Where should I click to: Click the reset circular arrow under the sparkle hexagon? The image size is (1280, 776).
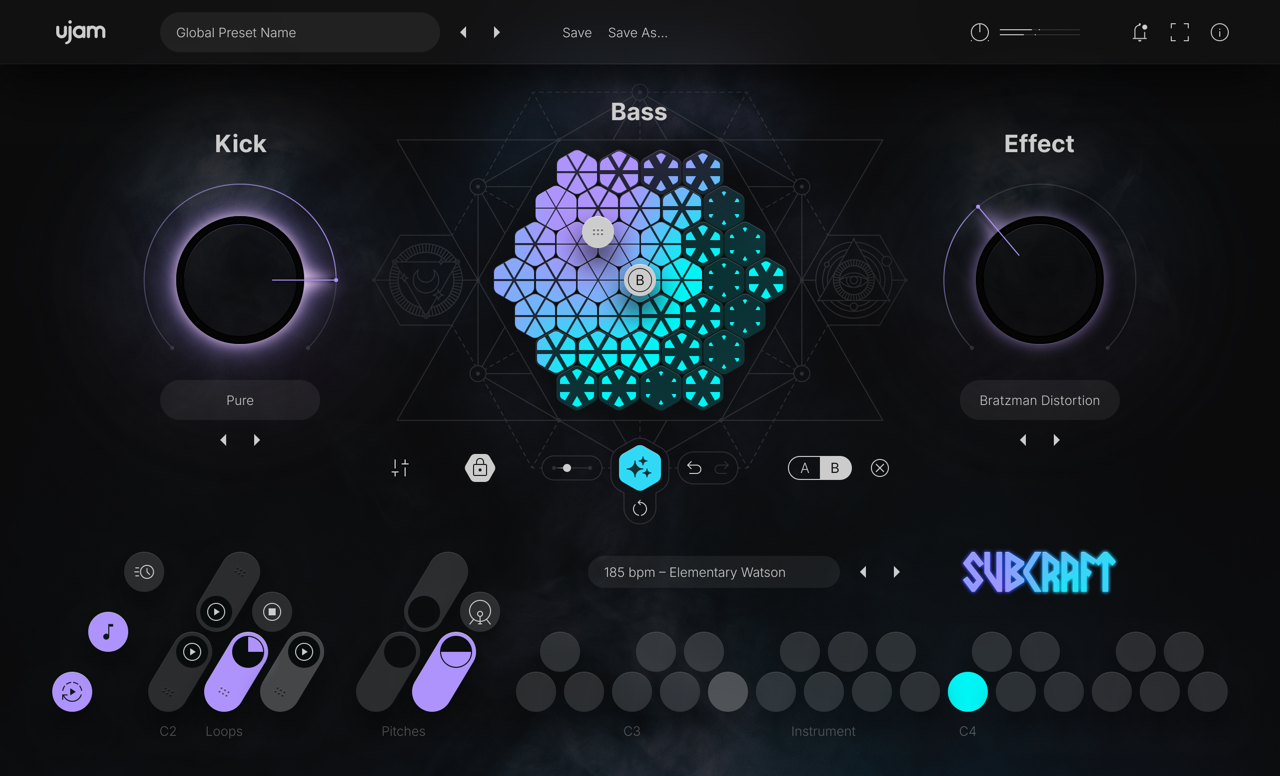(x=639, y=508)
